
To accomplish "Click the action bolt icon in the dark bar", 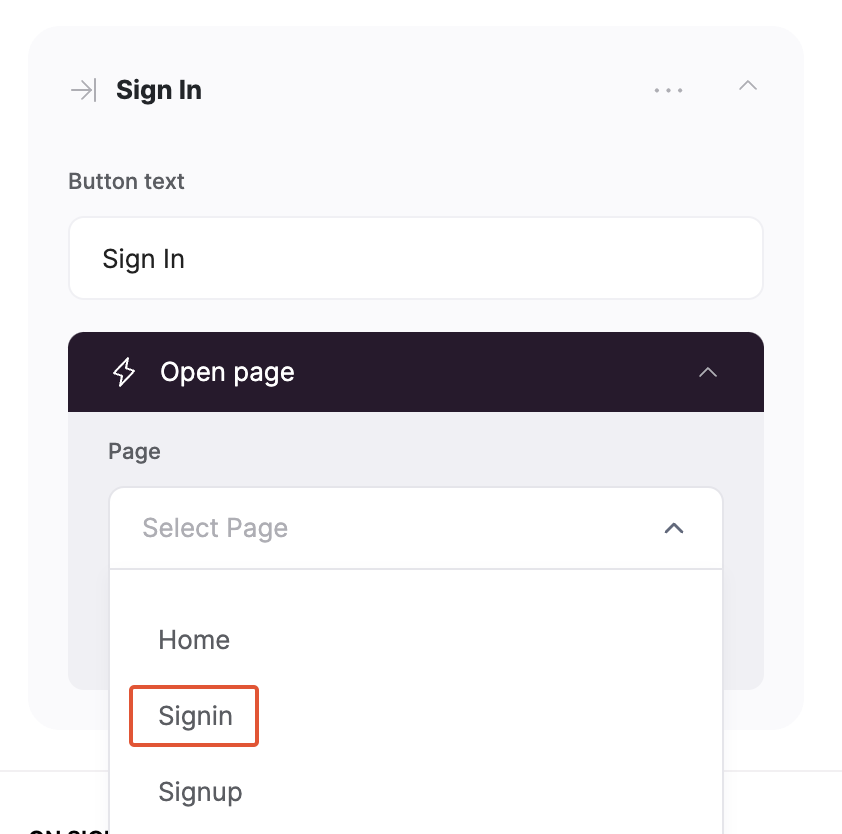I will point(123,372).
